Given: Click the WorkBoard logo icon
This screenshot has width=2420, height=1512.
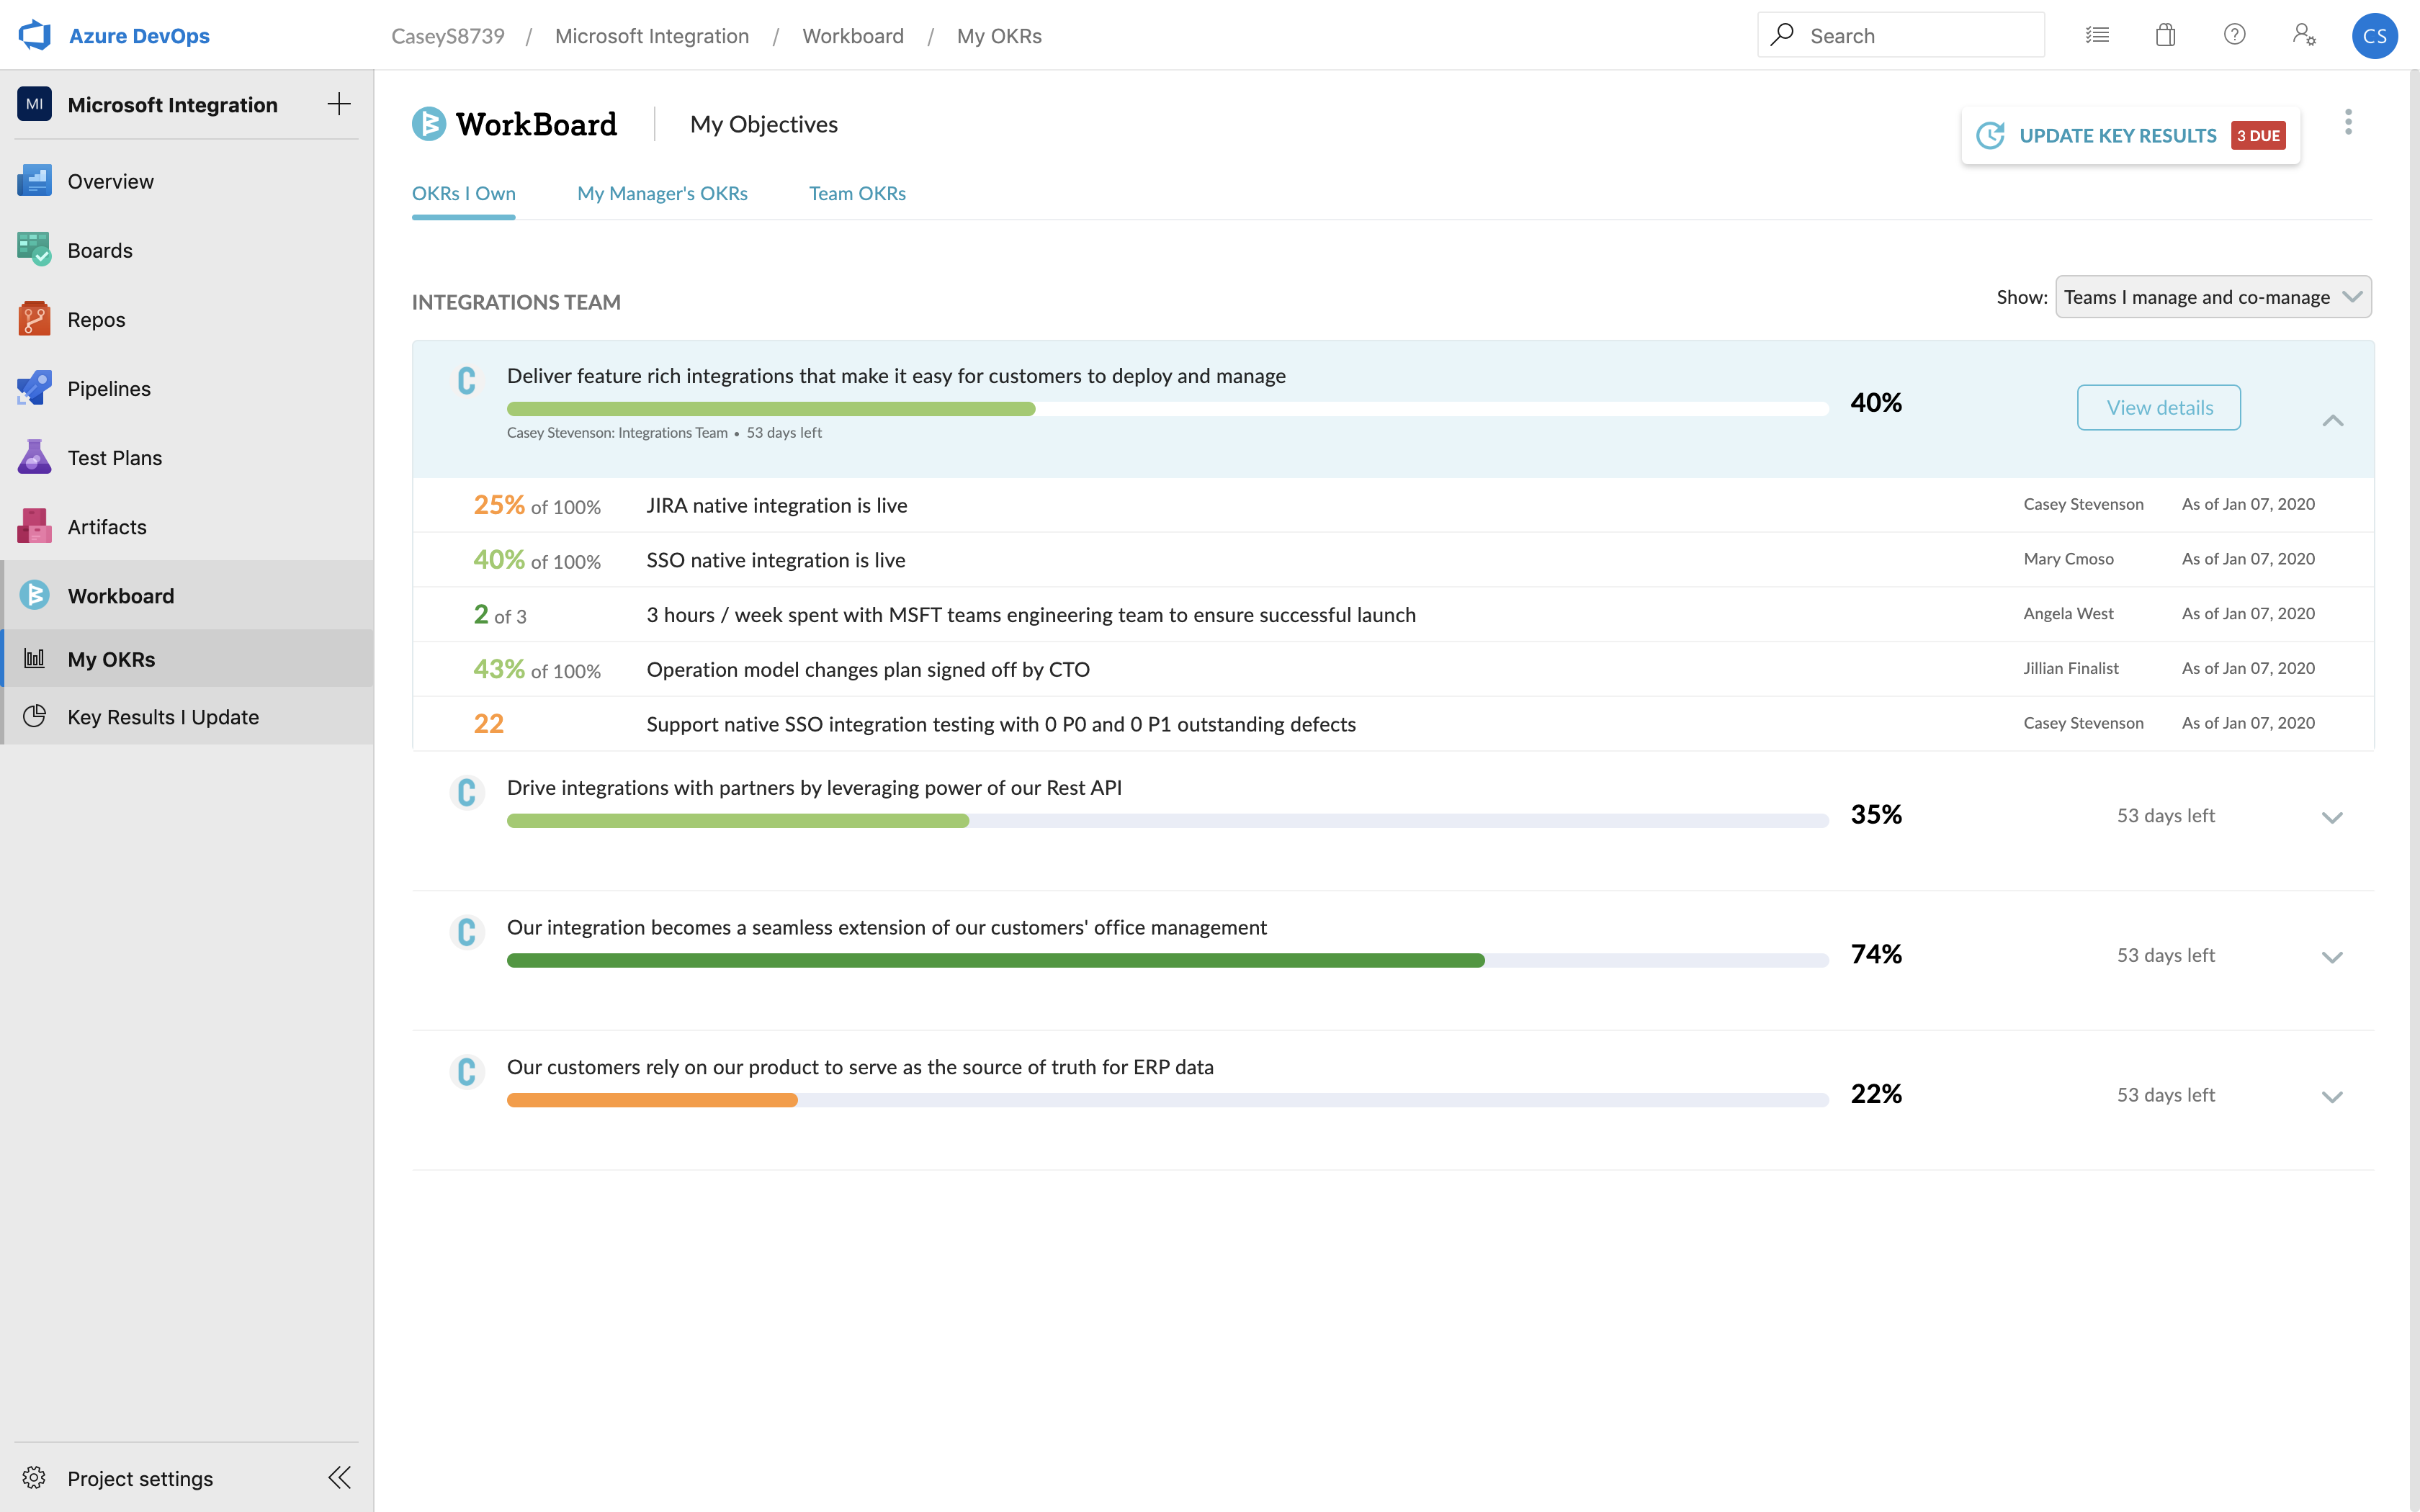Looking at the screenshot, I should (429, 124).
